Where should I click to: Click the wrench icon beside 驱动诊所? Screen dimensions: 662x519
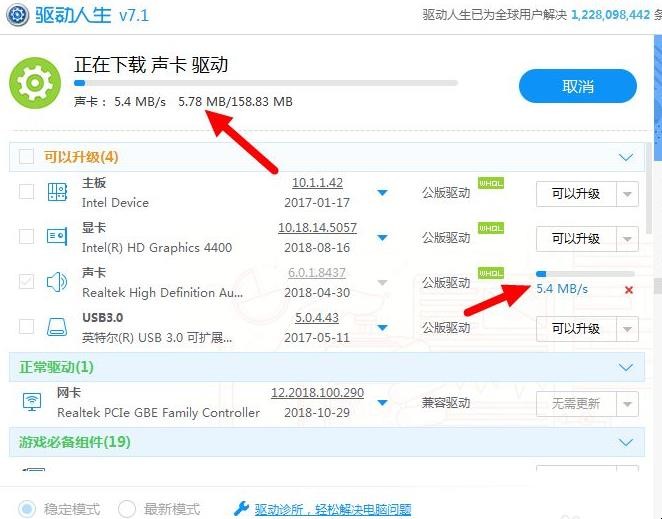tap(241, 508)
